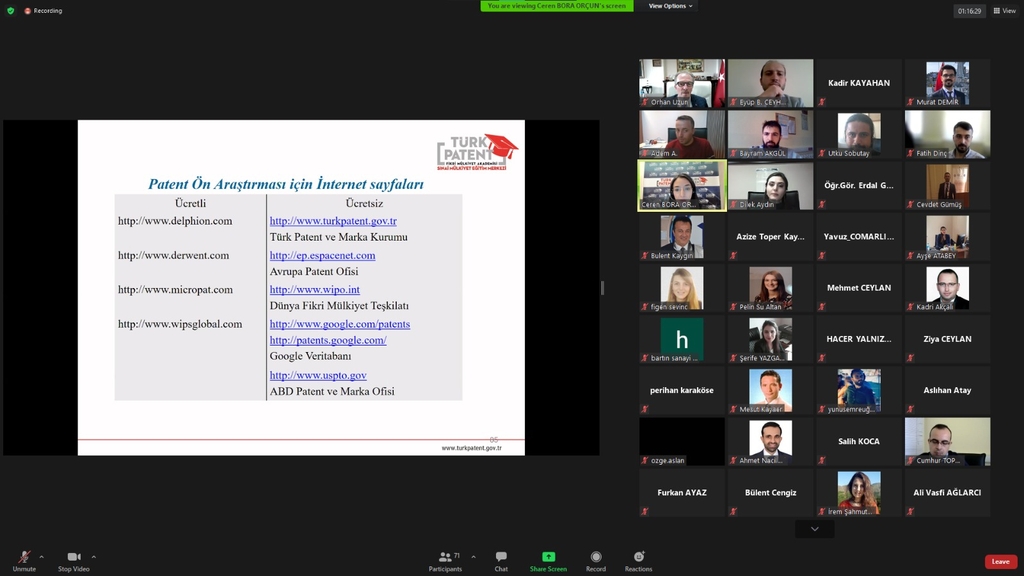Click the red Recording indicator

tap(43, 10)
